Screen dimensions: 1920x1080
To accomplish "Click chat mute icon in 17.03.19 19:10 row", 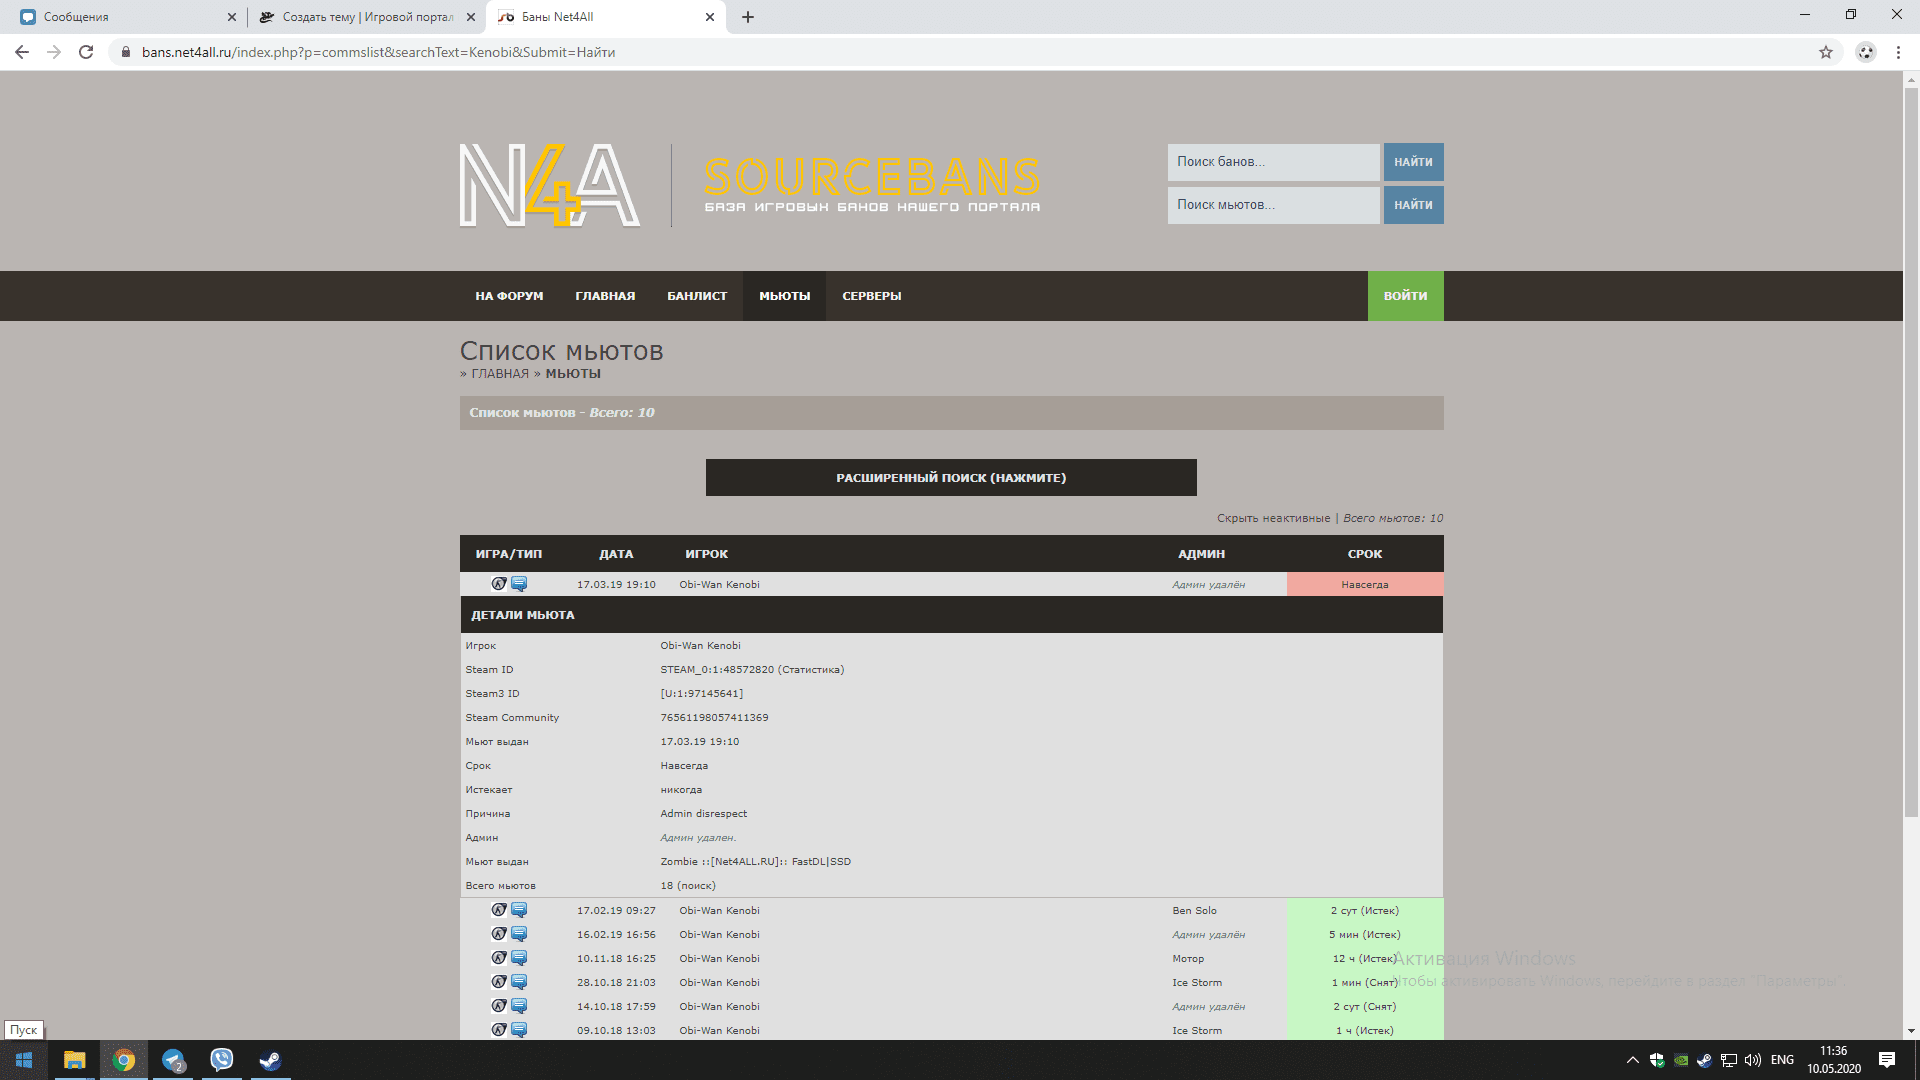I will (519, 584).
